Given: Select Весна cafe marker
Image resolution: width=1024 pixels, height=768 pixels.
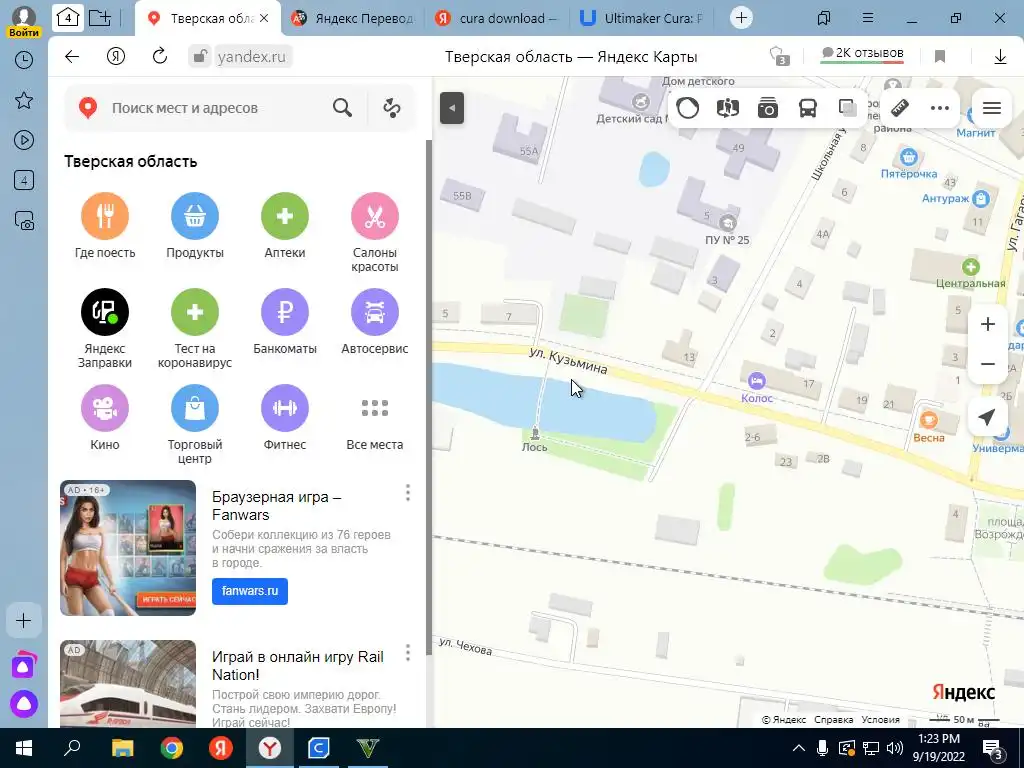Looking at the screenshot, I should point(929,420).
